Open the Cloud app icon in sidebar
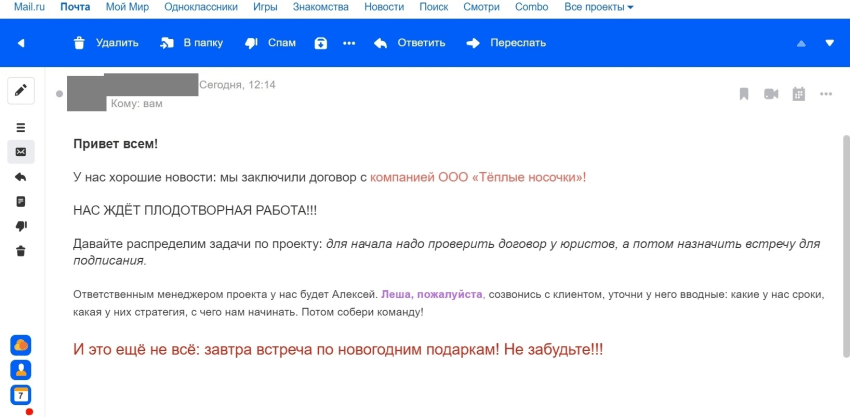The width and height of the screenshot is (850, 417). point(21,345)
